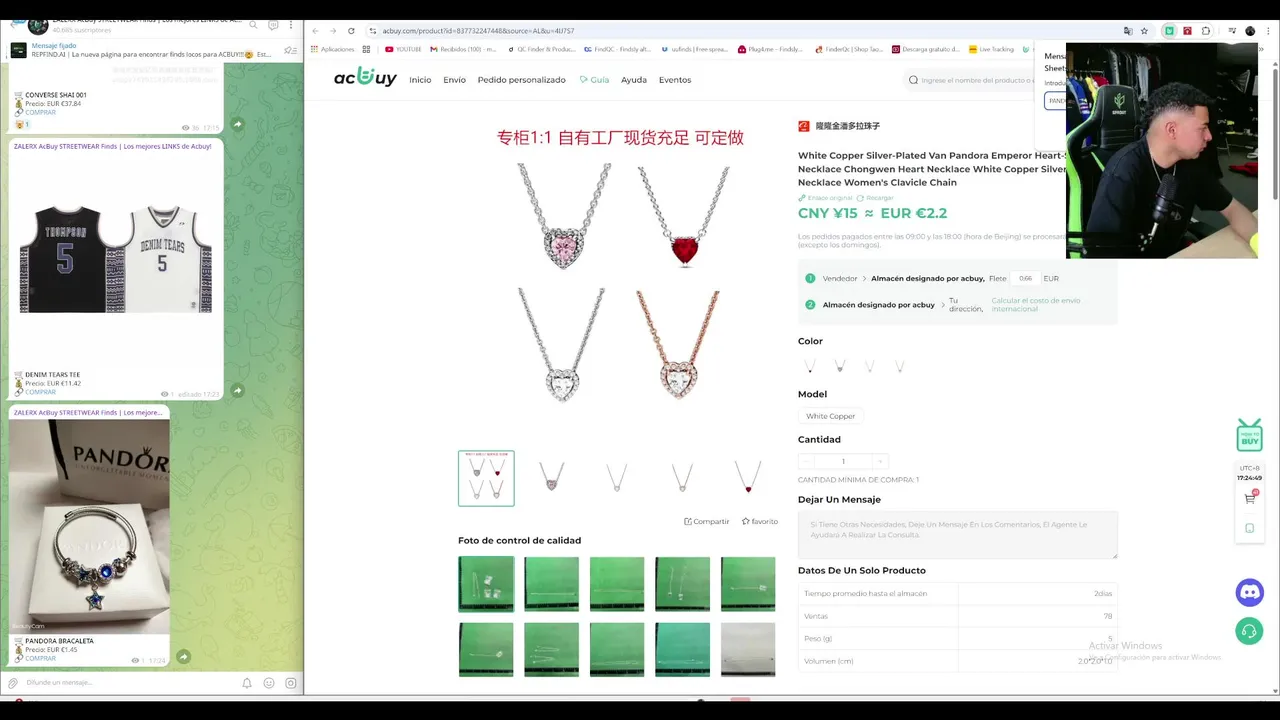Open the Telegram emoji picker
This screenshot has width=1280, height=720.
pyautogui.click(x=269, y=683)
